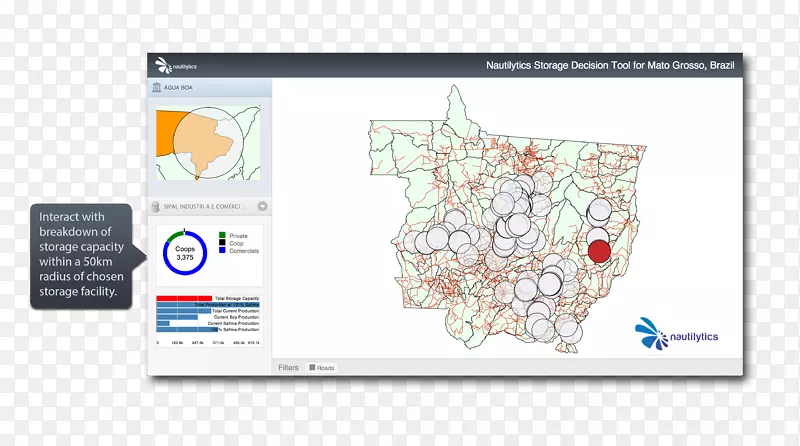The height and width of the screenshot is (446, 800).
Task: Click the Filters label in bottom bar
Action: click(x=289, y=368)
